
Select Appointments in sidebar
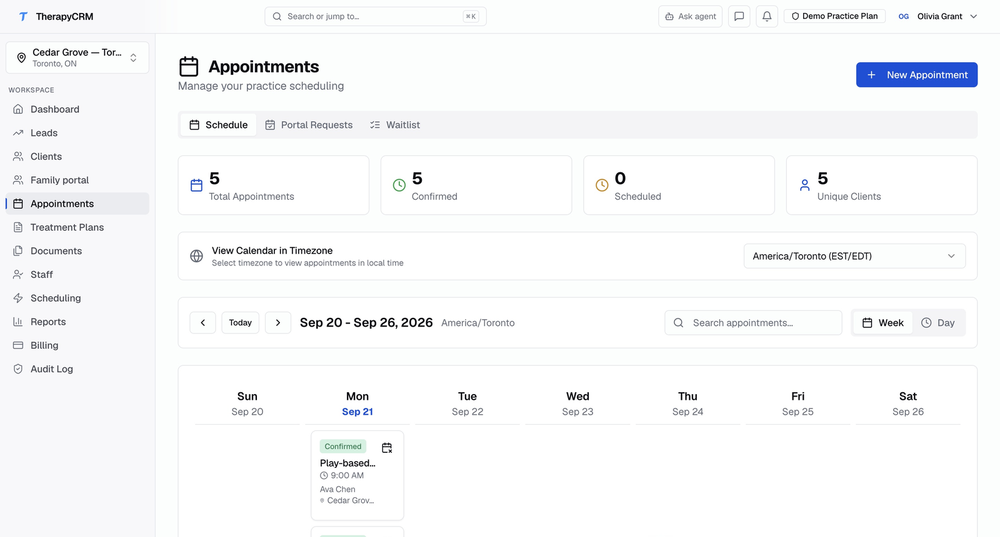[x=77, y=203]
